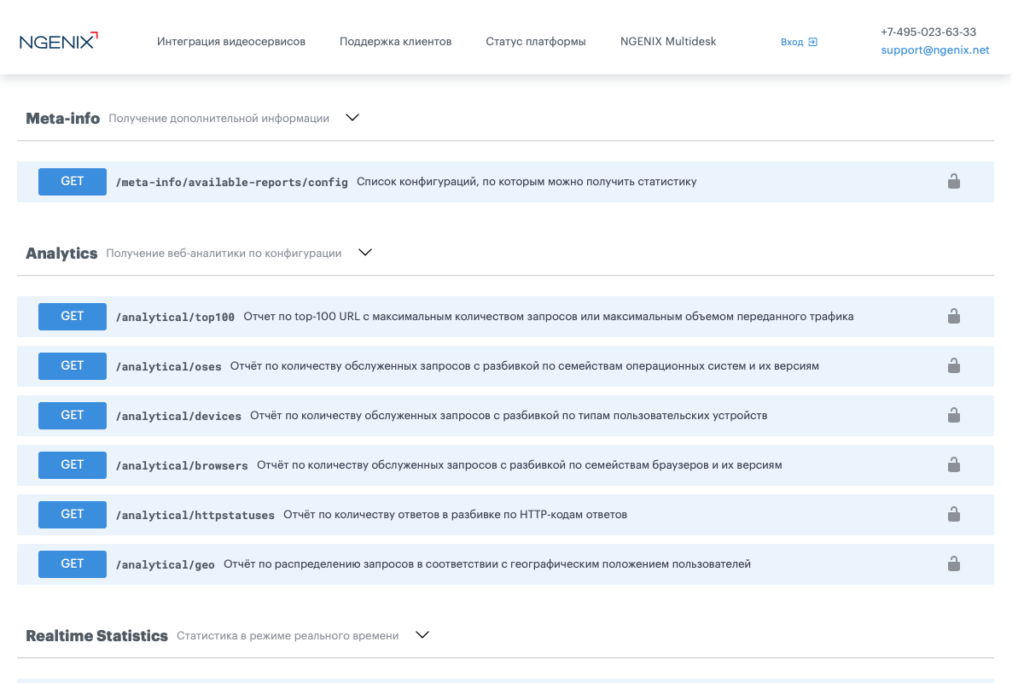The image size is (1024, 683).
Task: Click the /analytical/geo description about географическим положением
Action: [x=487, y=564]
